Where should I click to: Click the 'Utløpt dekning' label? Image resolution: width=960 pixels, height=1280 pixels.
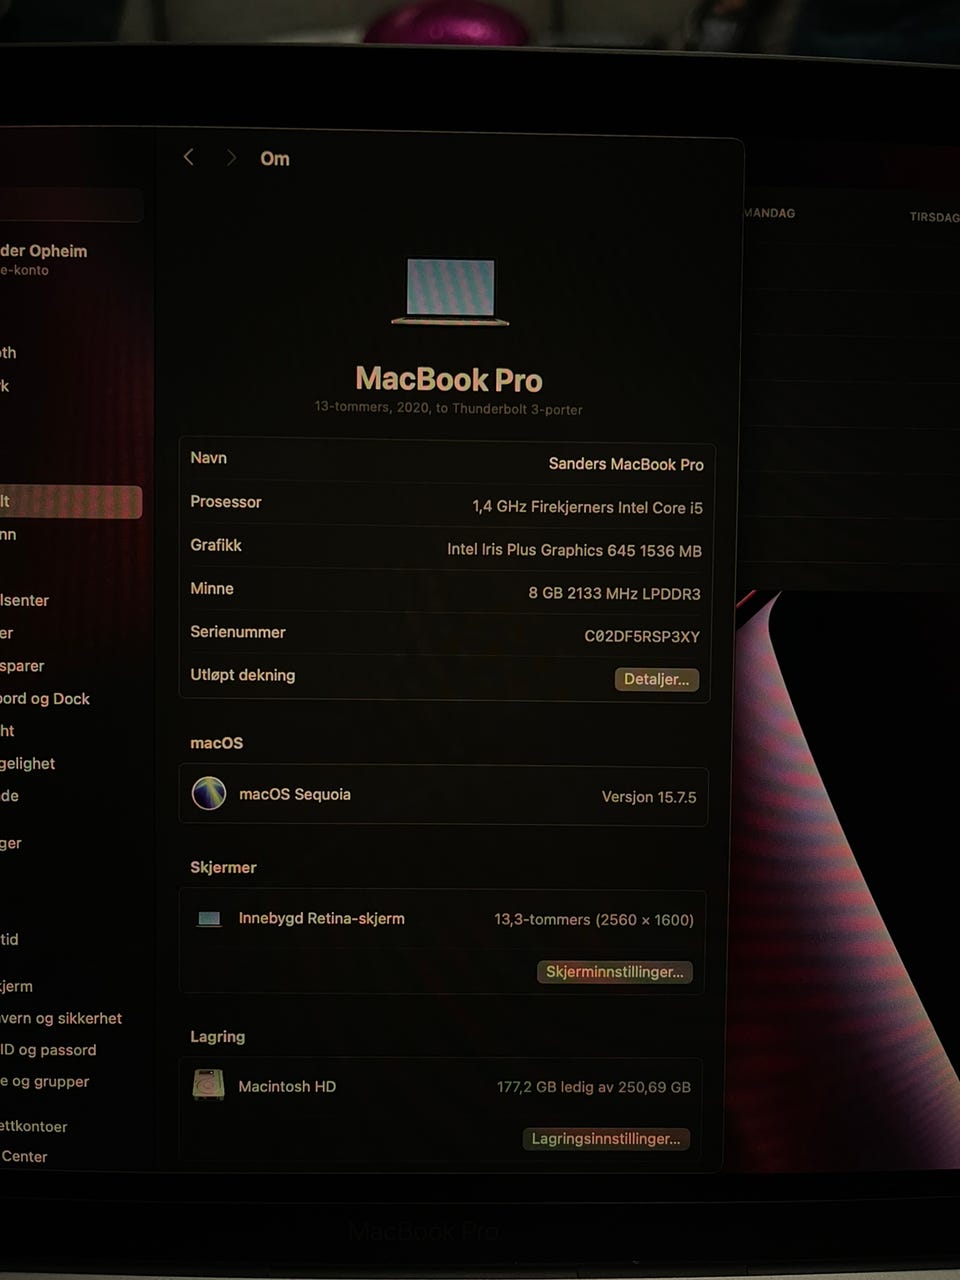[243, 675]
